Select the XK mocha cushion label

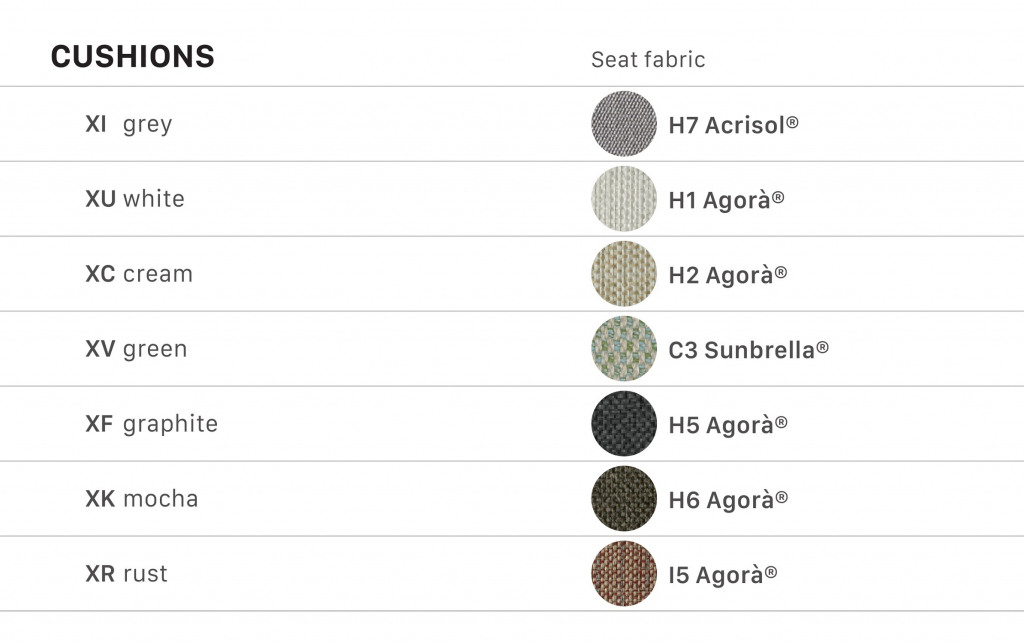click(x=142, y=499)
